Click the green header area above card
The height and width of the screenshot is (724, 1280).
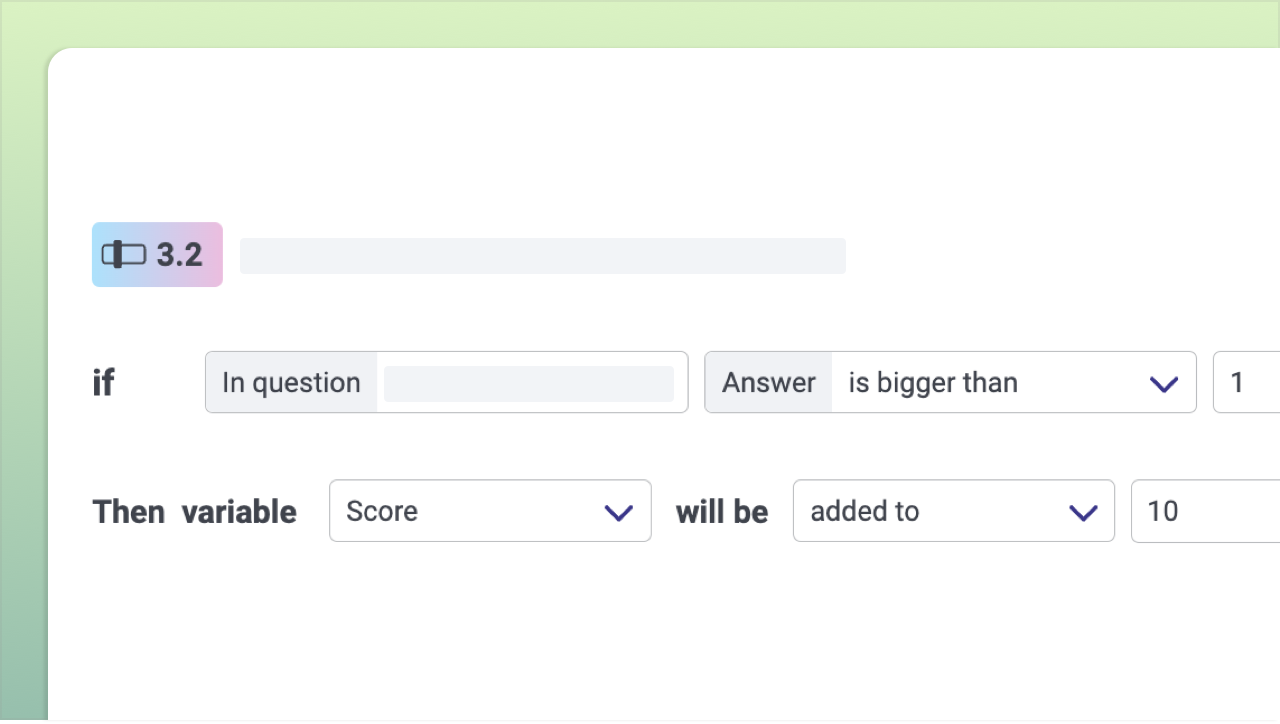(x=640, y=22)
